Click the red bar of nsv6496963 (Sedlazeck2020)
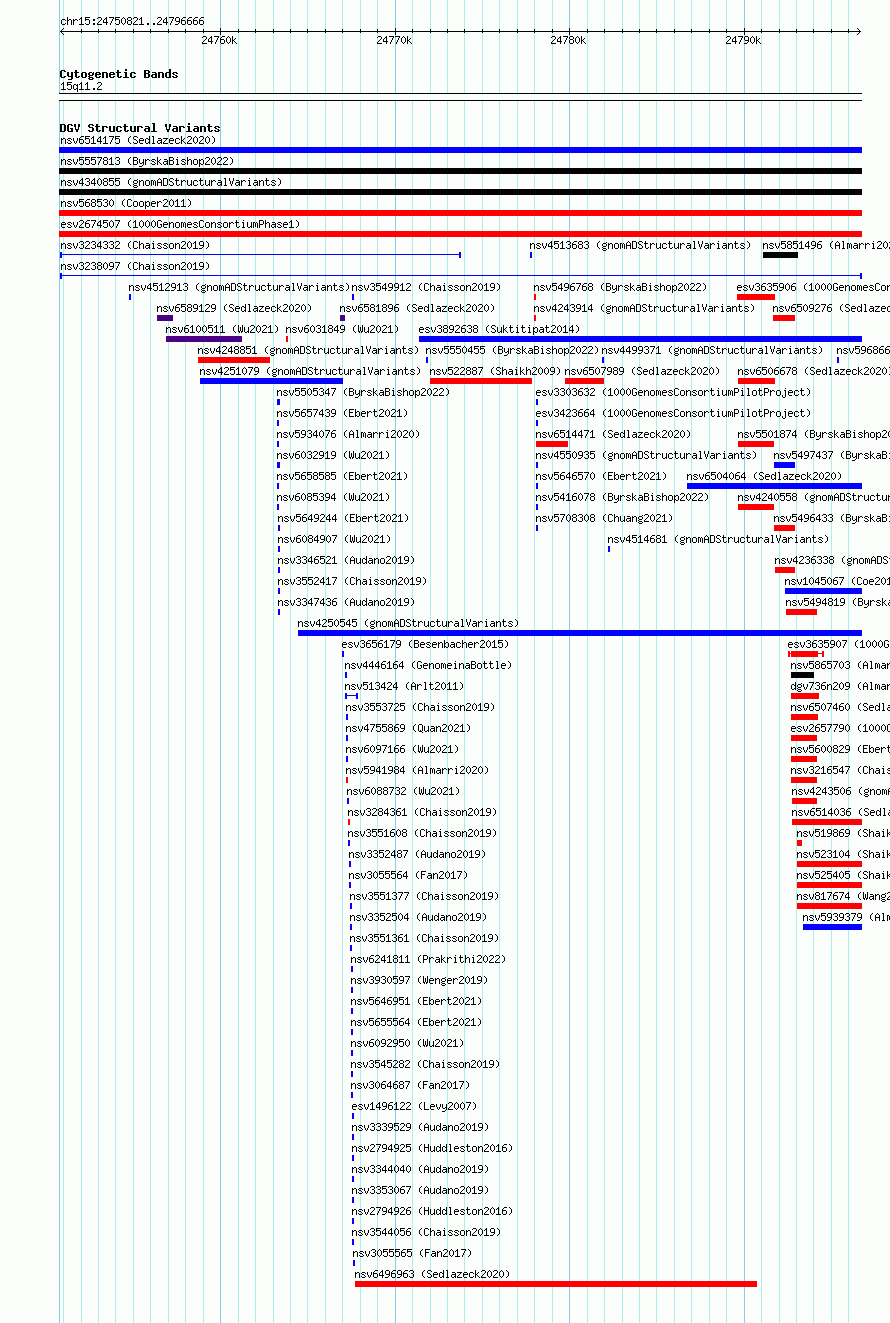This screenshot has height=1323, width=890. point(556,1284)
